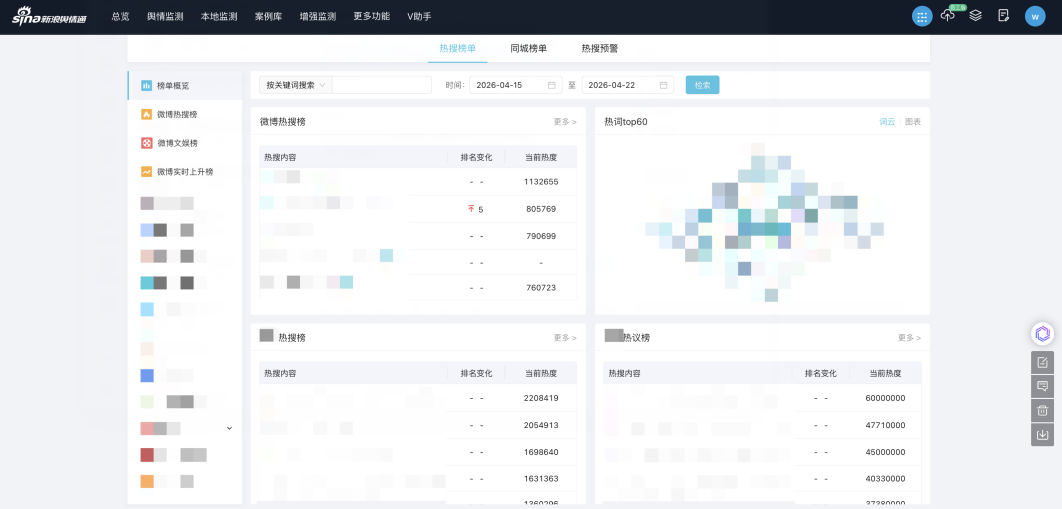1062x509 pixels.
Task: Switch word panel to 图表 view
Action: click(912, 122)
